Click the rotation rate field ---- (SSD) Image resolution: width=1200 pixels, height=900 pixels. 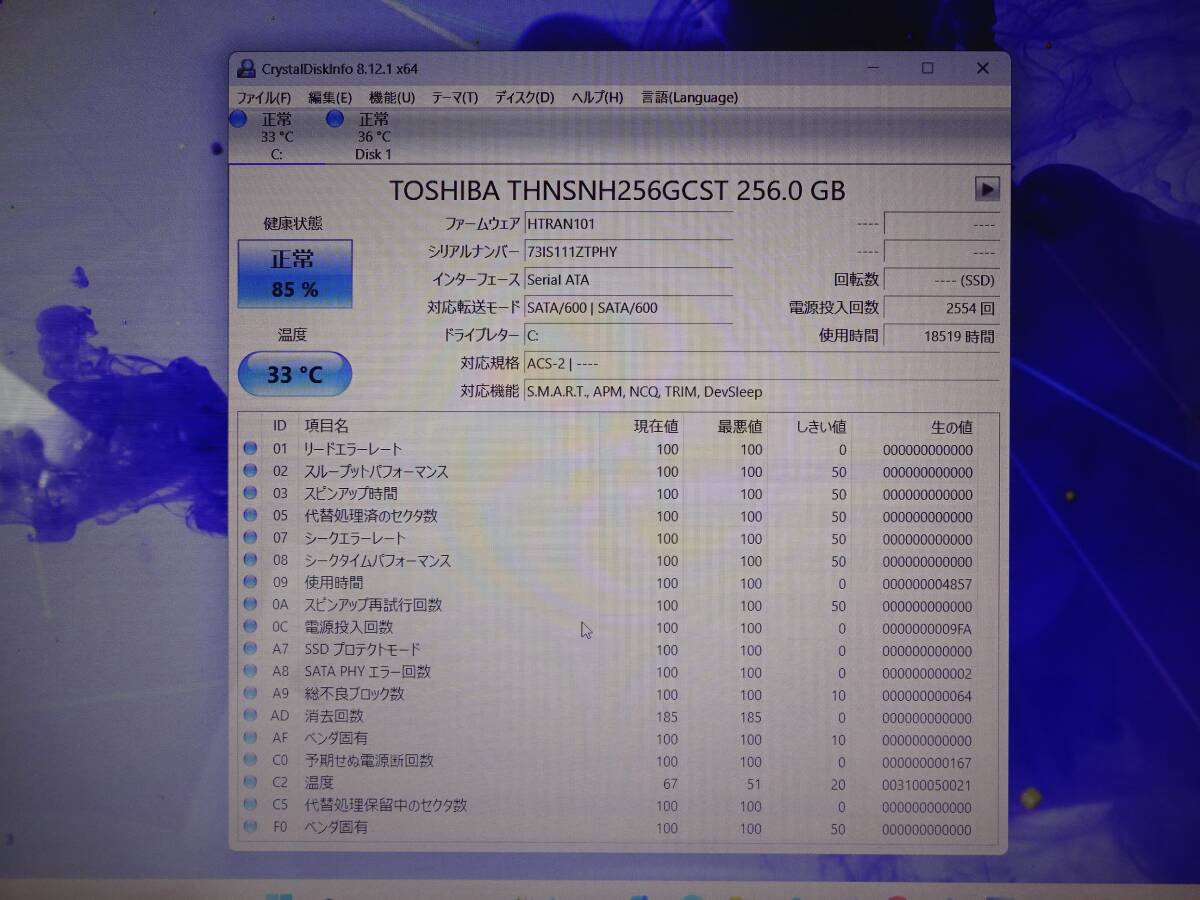pyautogui.click(x=941, y=280)
